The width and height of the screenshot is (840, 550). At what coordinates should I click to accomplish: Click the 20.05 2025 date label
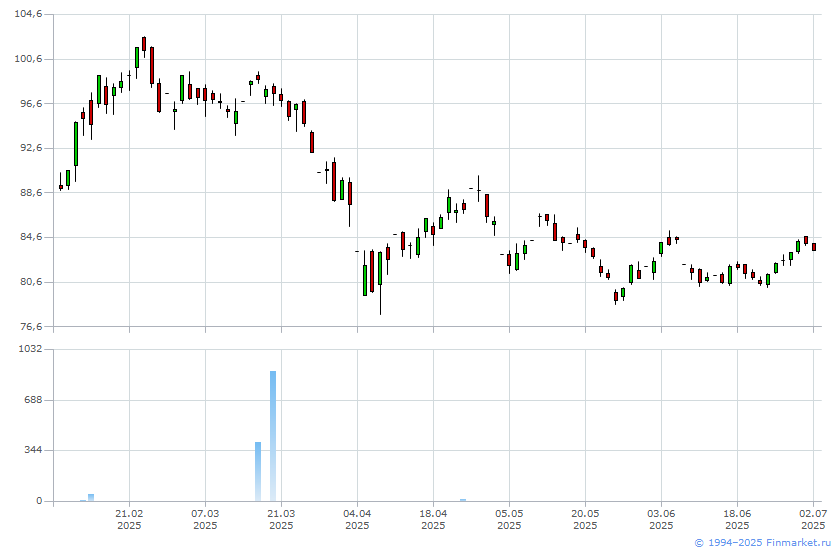[586, 519]
